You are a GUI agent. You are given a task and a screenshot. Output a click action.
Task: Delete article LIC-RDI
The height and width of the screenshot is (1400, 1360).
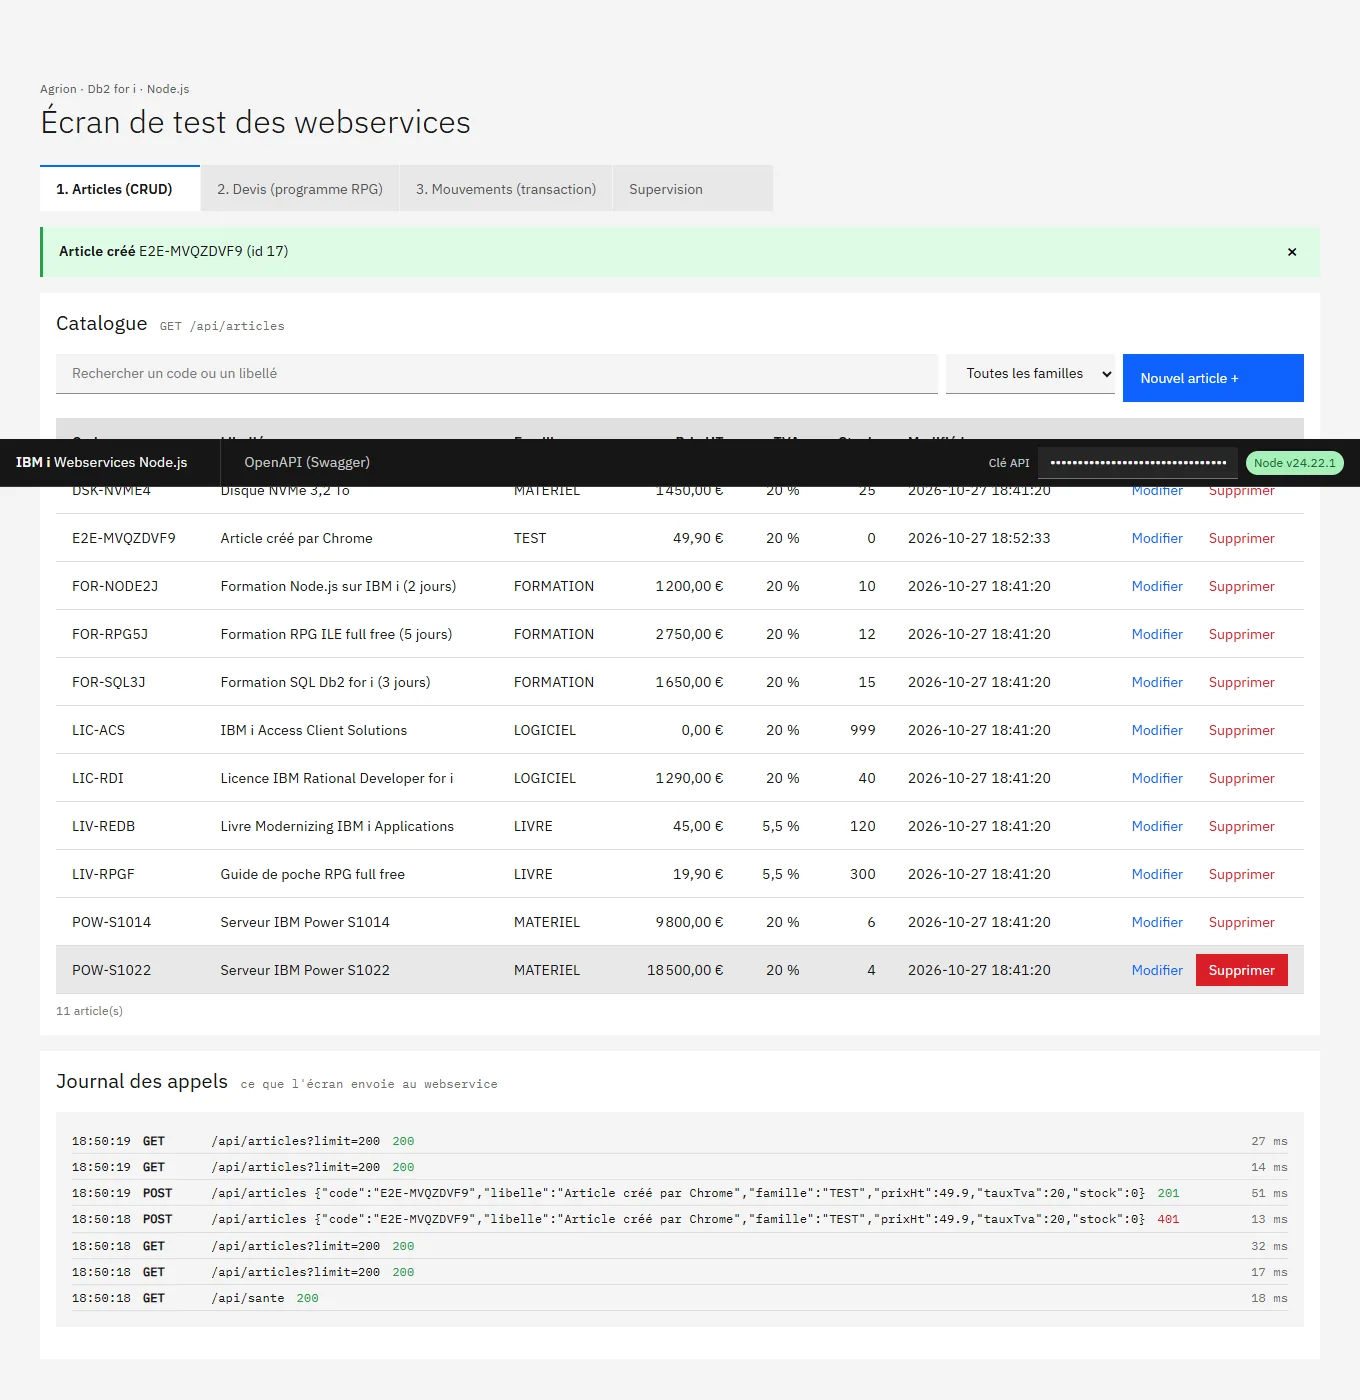click(x=1241, y=778)
